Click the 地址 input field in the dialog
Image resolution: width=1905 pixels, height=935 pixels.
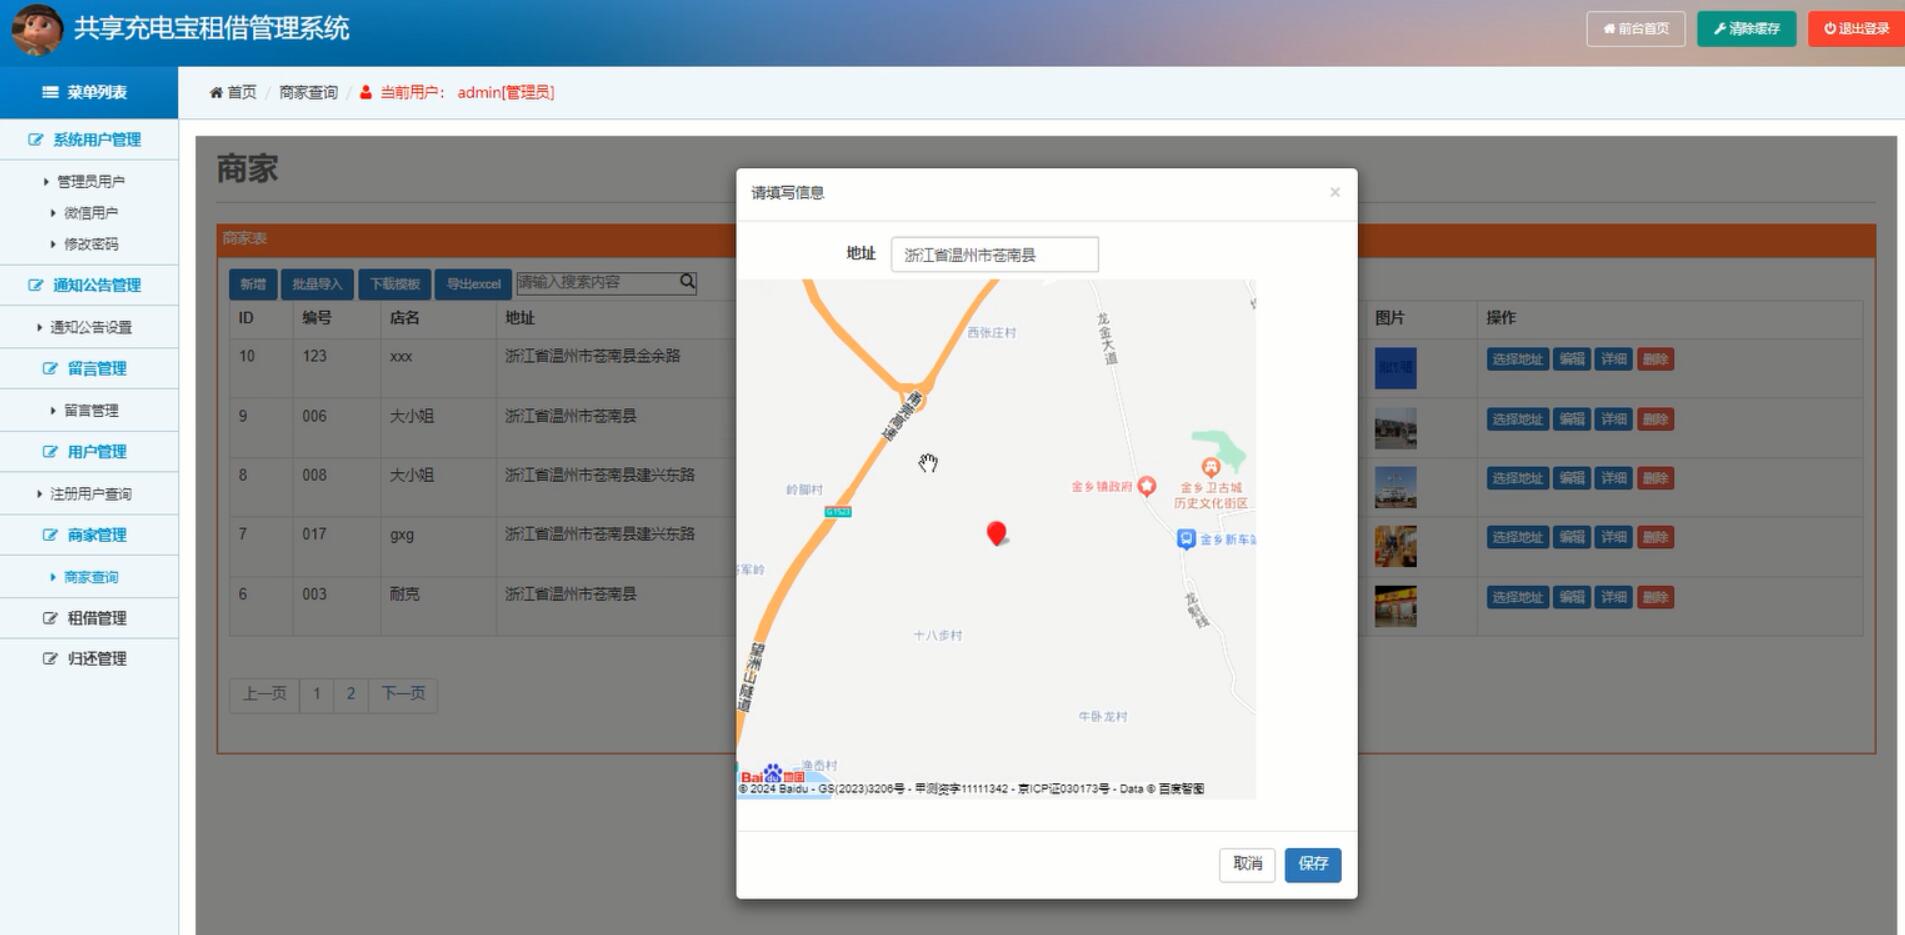coord(994,254)
